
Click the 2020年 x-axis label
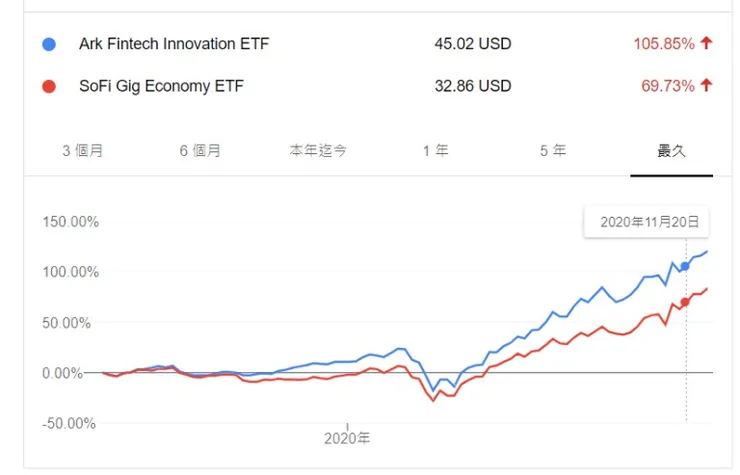pos(347,438)
